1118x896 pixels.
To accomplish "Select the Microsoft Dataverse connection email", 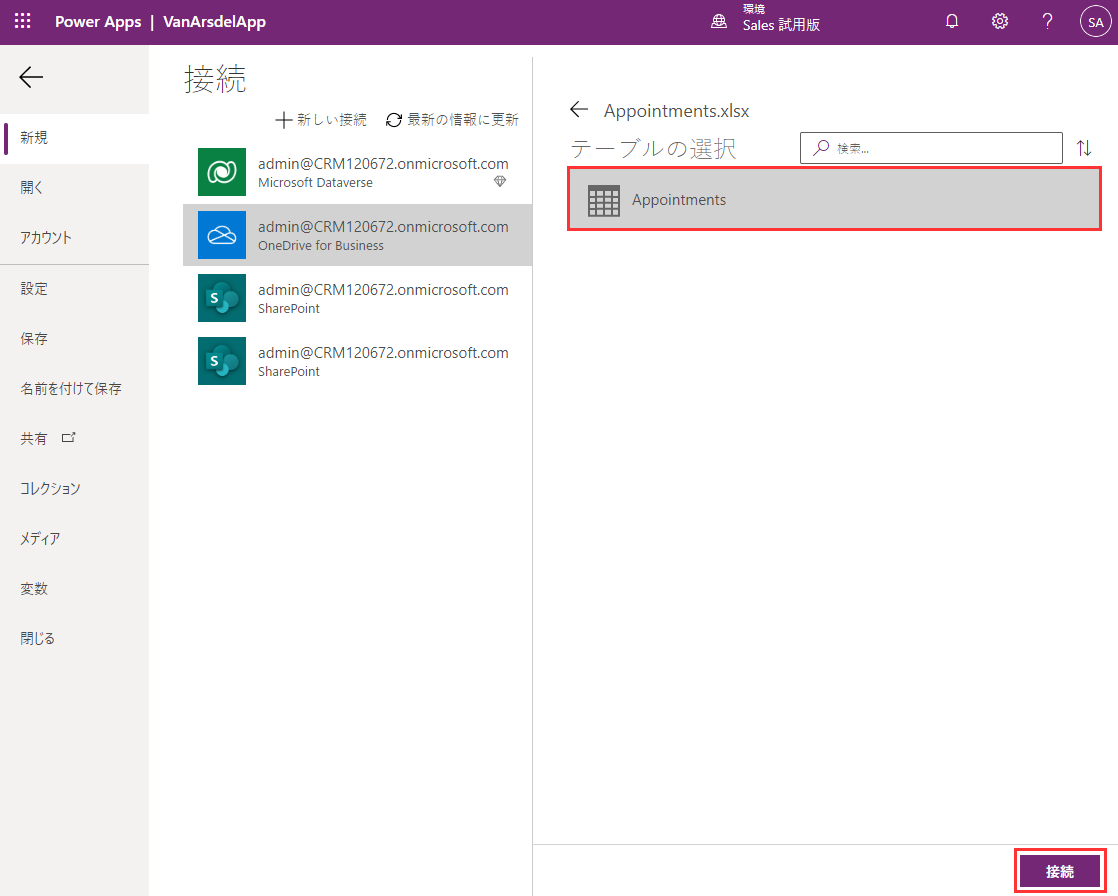I will tap(383, 164).
